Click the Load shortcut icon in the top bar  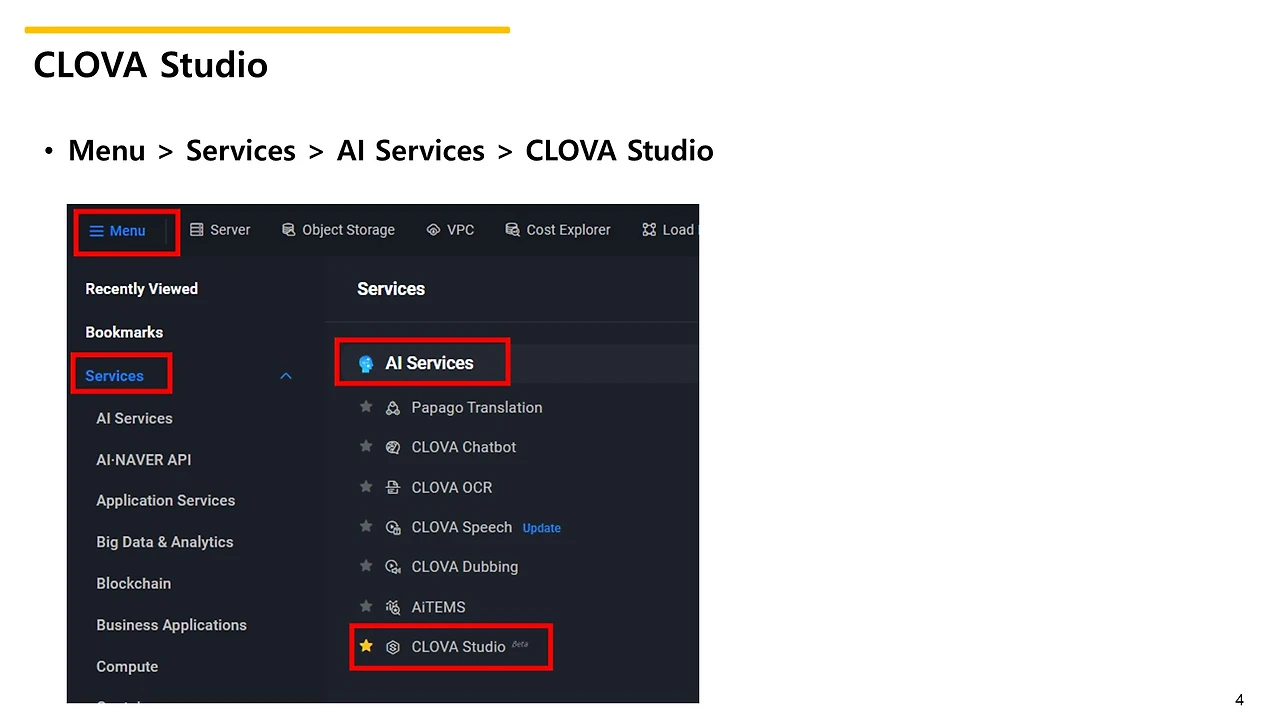649,230
